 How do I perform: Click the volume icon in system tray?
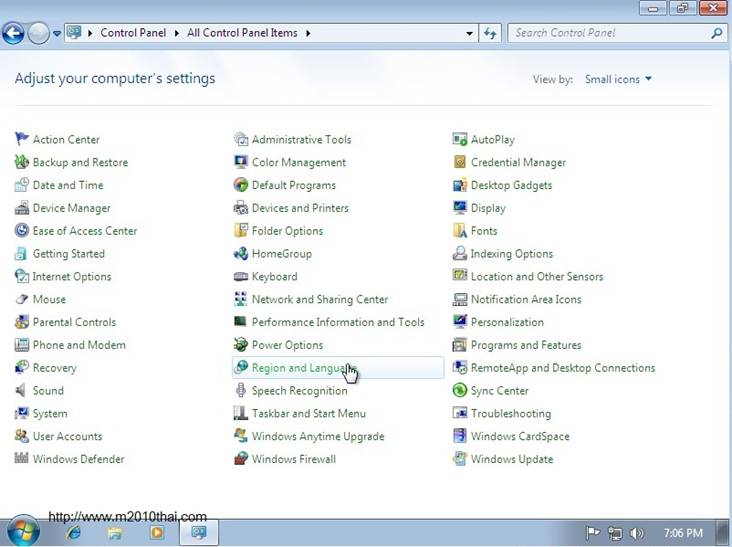[637, 533]
